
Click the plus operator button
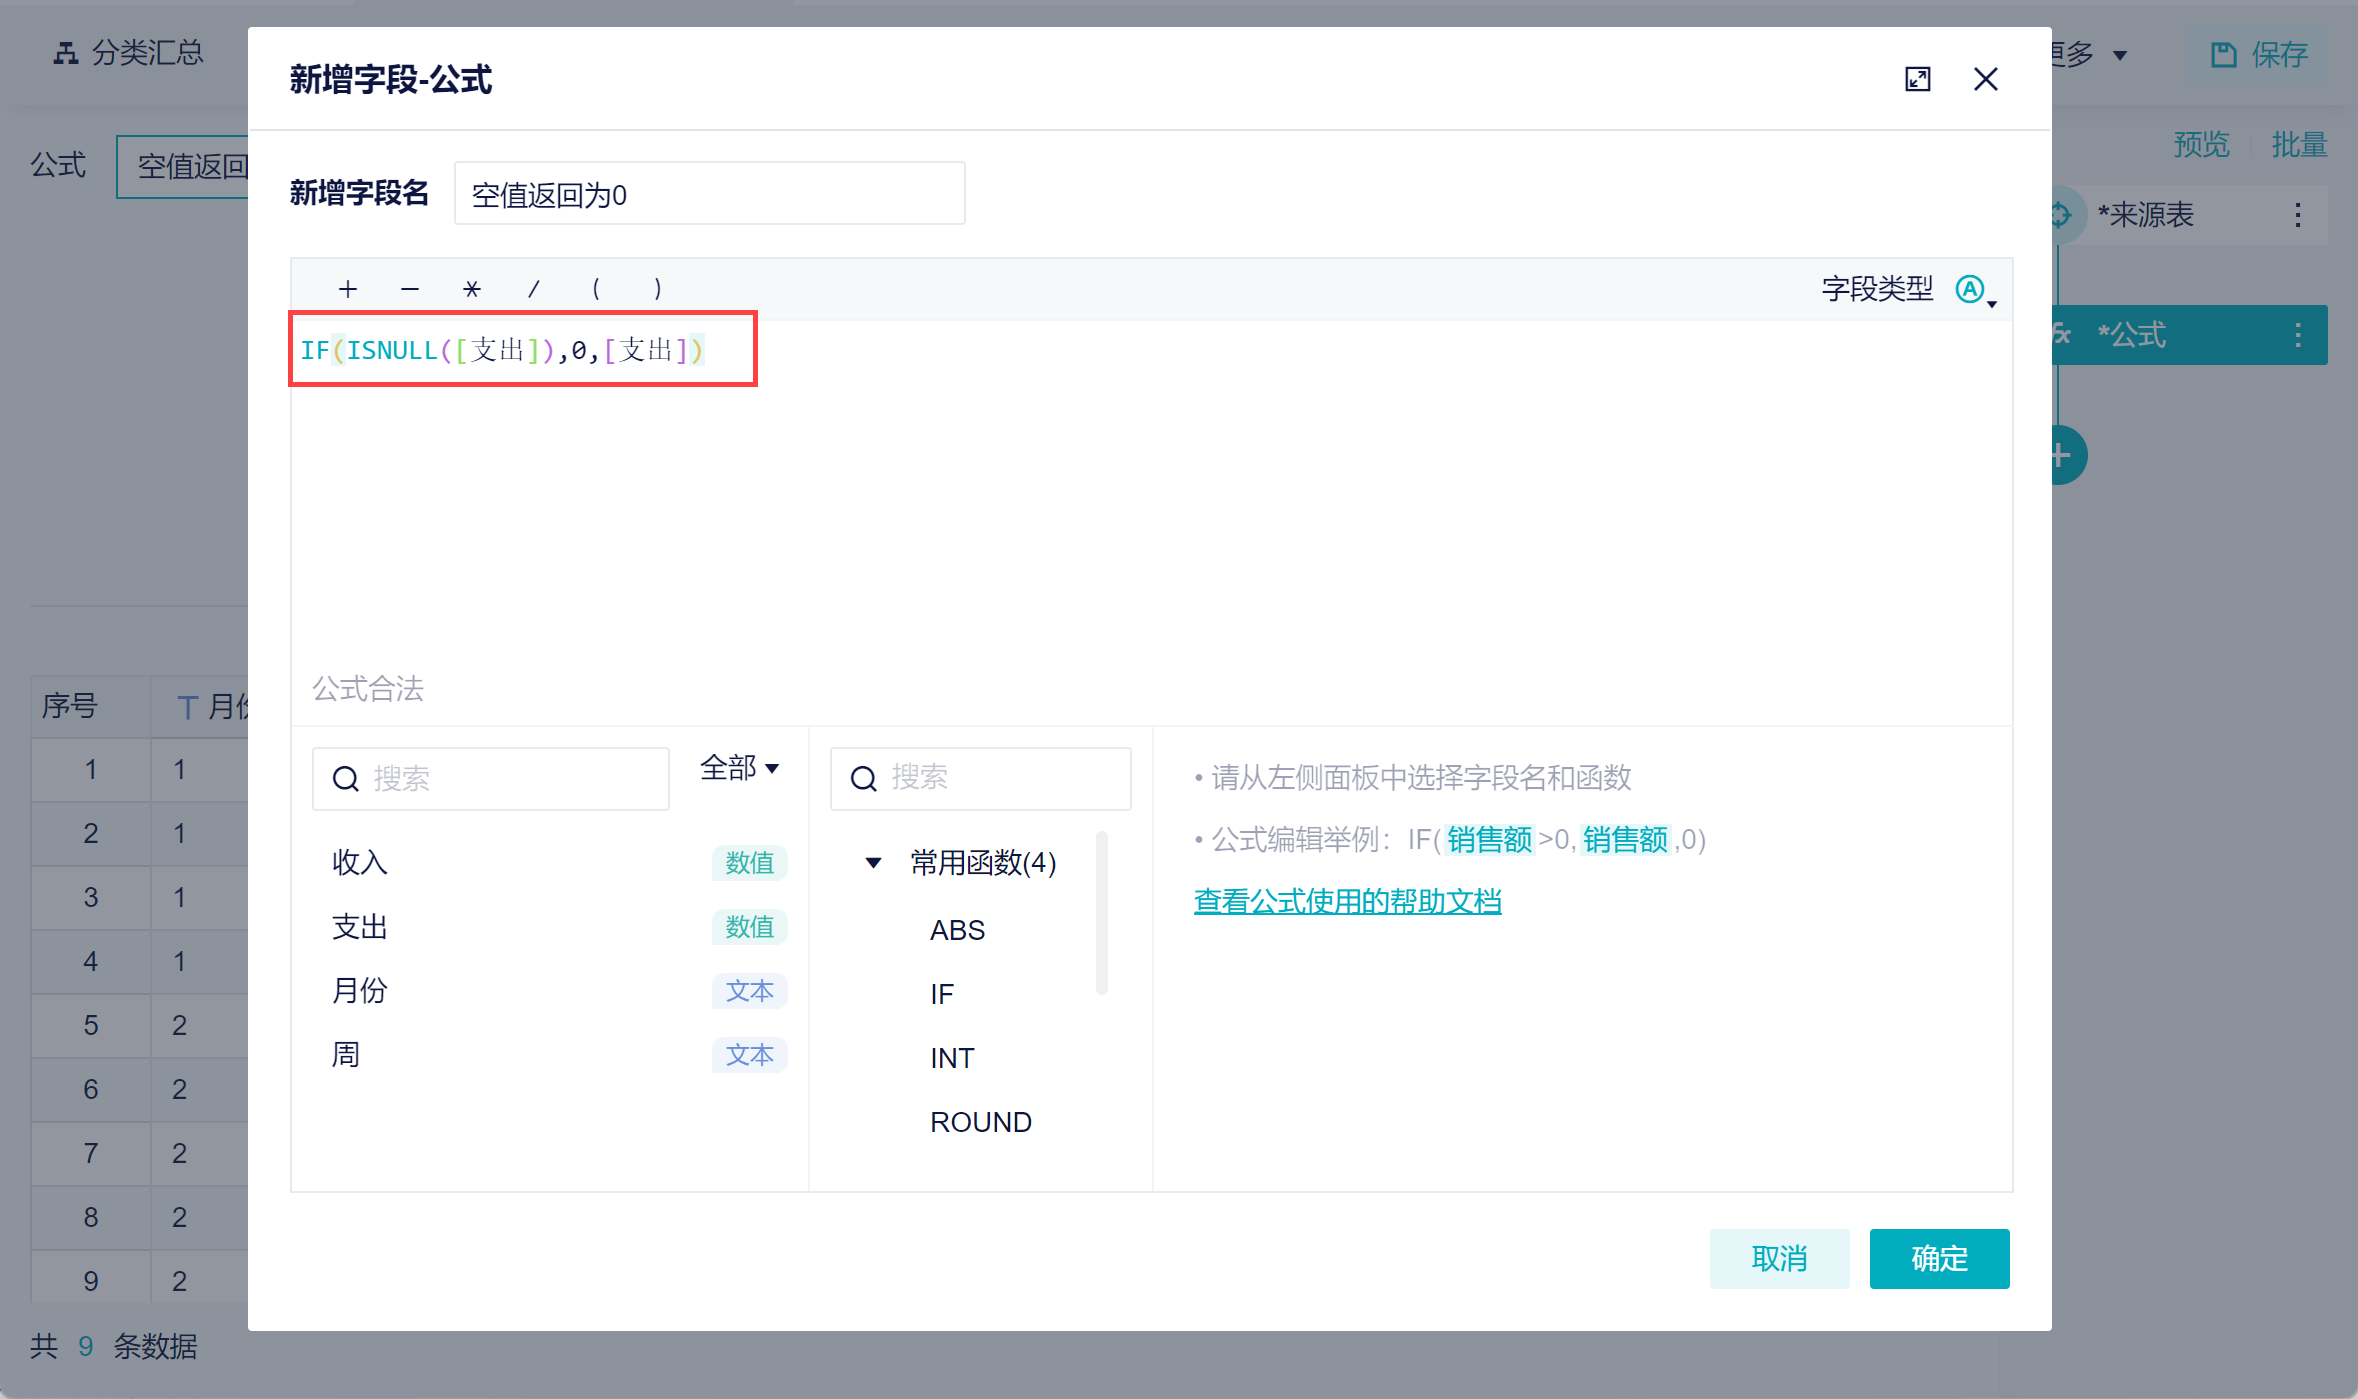(348, 290)
